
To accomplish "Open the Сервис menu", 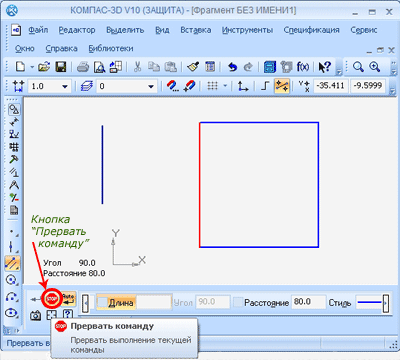I will coord(364,30).
